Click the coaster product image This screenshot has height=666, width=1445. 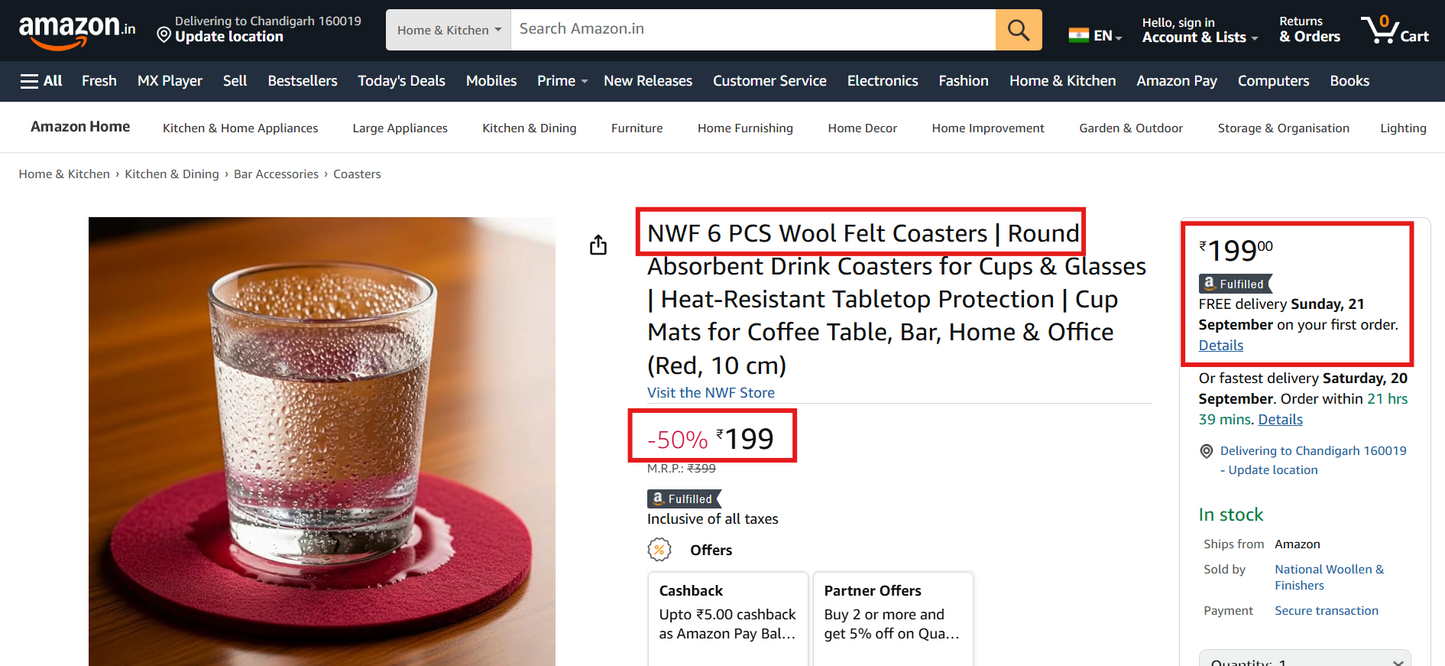(321, 441)
